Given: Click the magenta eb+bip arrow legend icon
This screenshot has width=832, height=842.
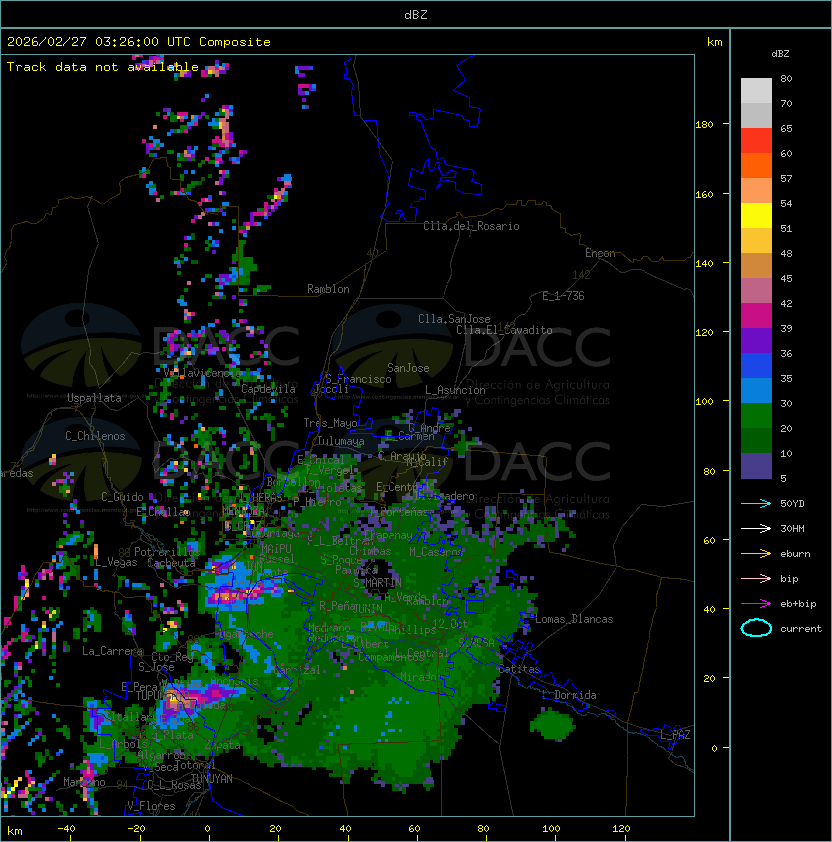Looking at the screenshot, I should 756,604.
